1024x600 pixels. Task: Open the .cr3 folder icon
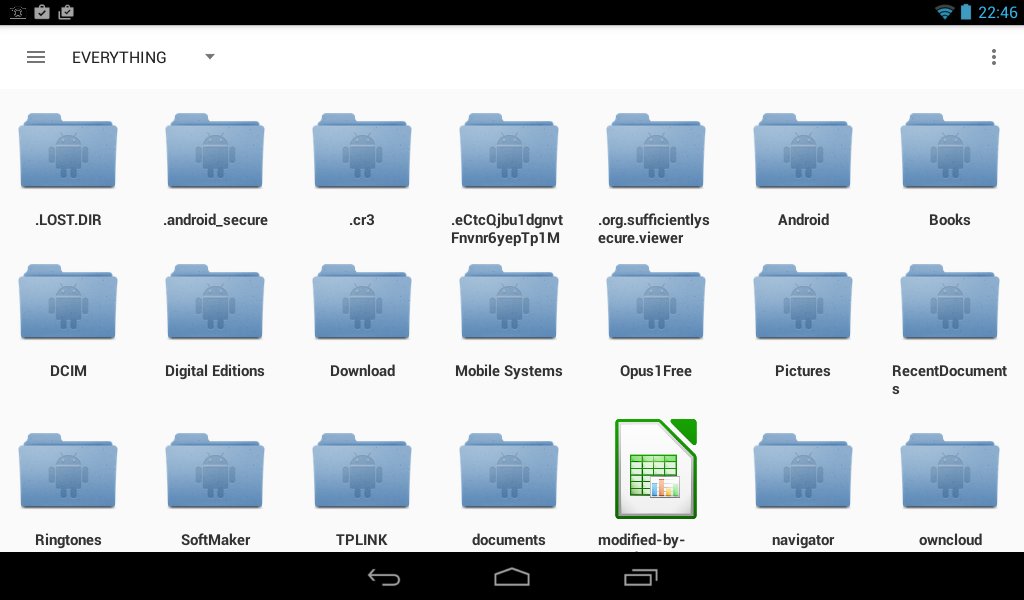[362, 151]
